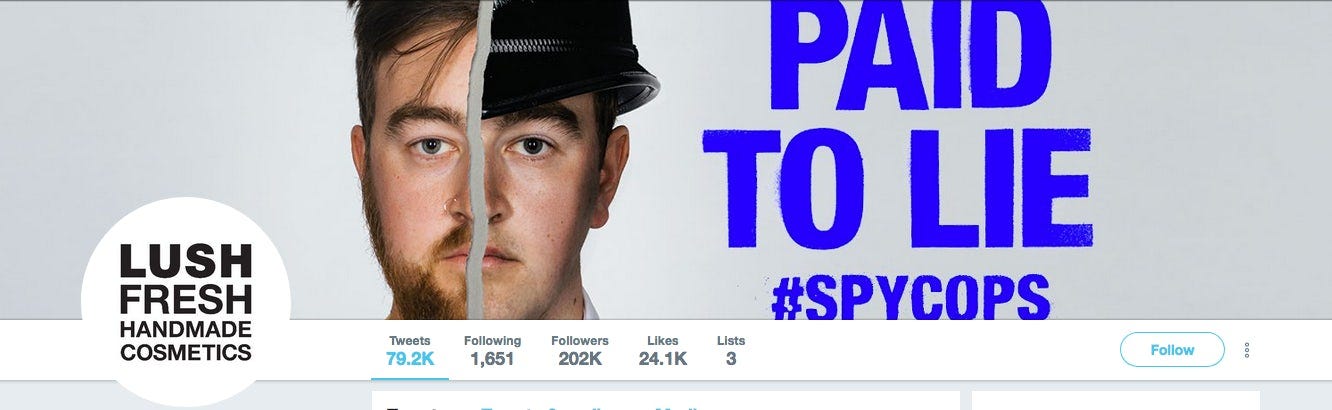Open the three-dot more options menu
Viewport: 1332px width, 410px height.
(1247, 350)
